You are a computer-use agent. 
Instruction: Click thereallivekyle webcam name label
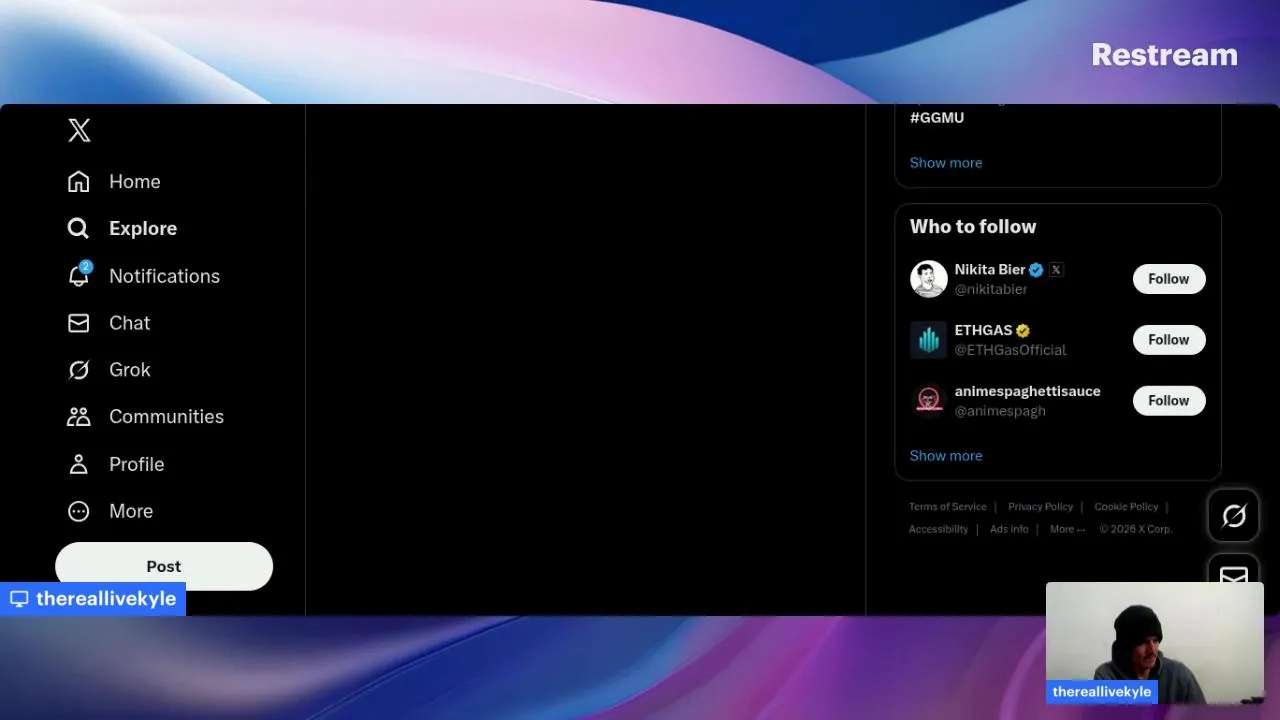(x=1102, y=692)
